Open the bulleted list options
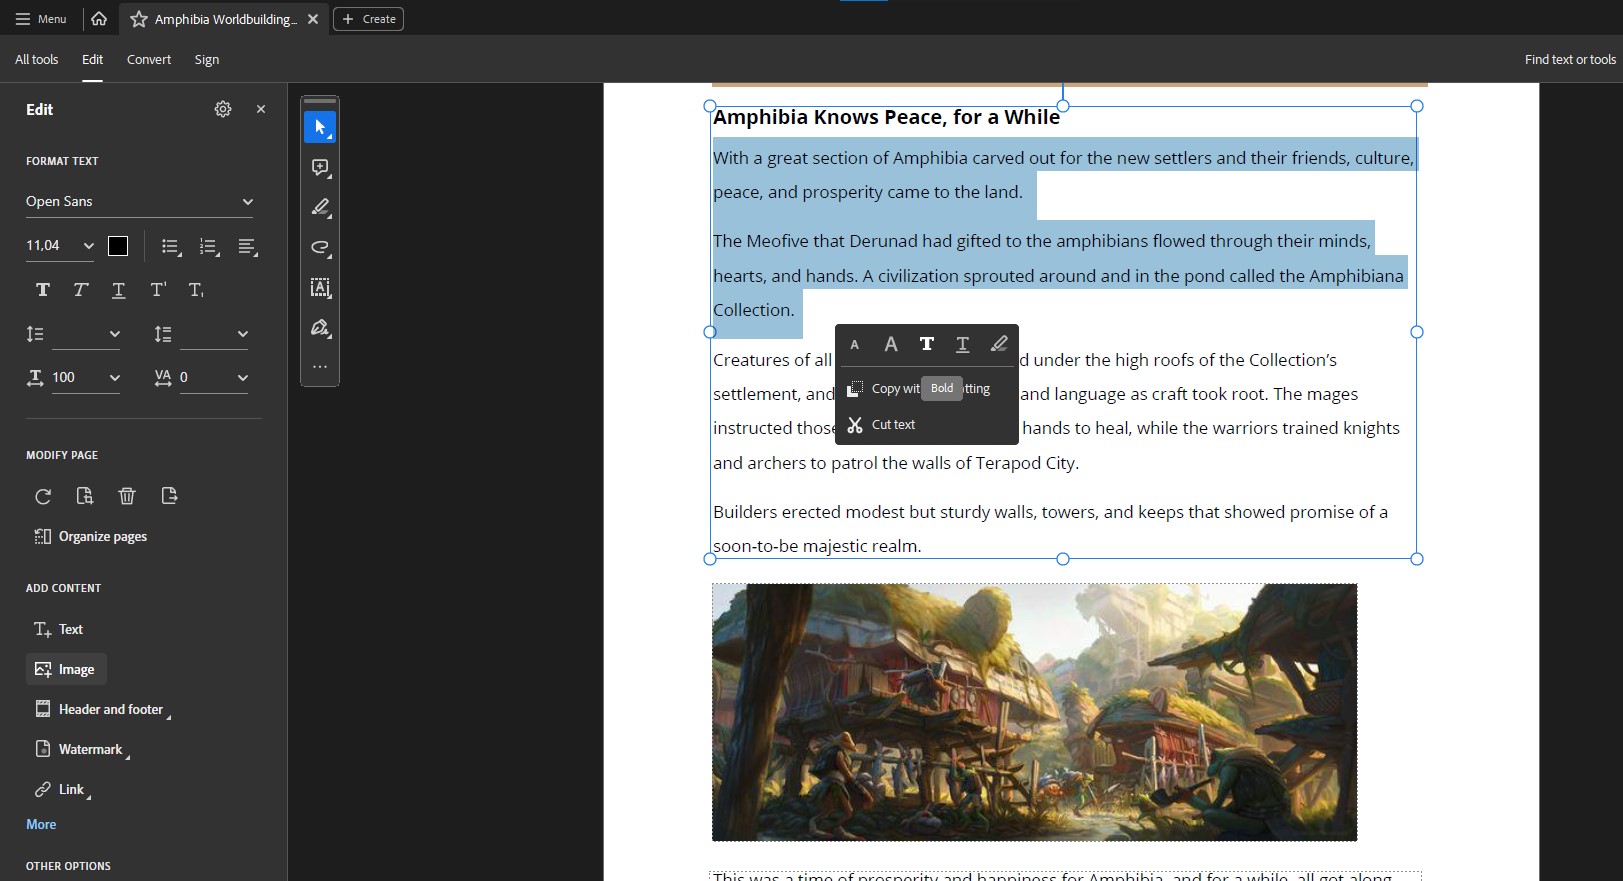Viewport: 1623px width, 881px height. pos(171,247)
